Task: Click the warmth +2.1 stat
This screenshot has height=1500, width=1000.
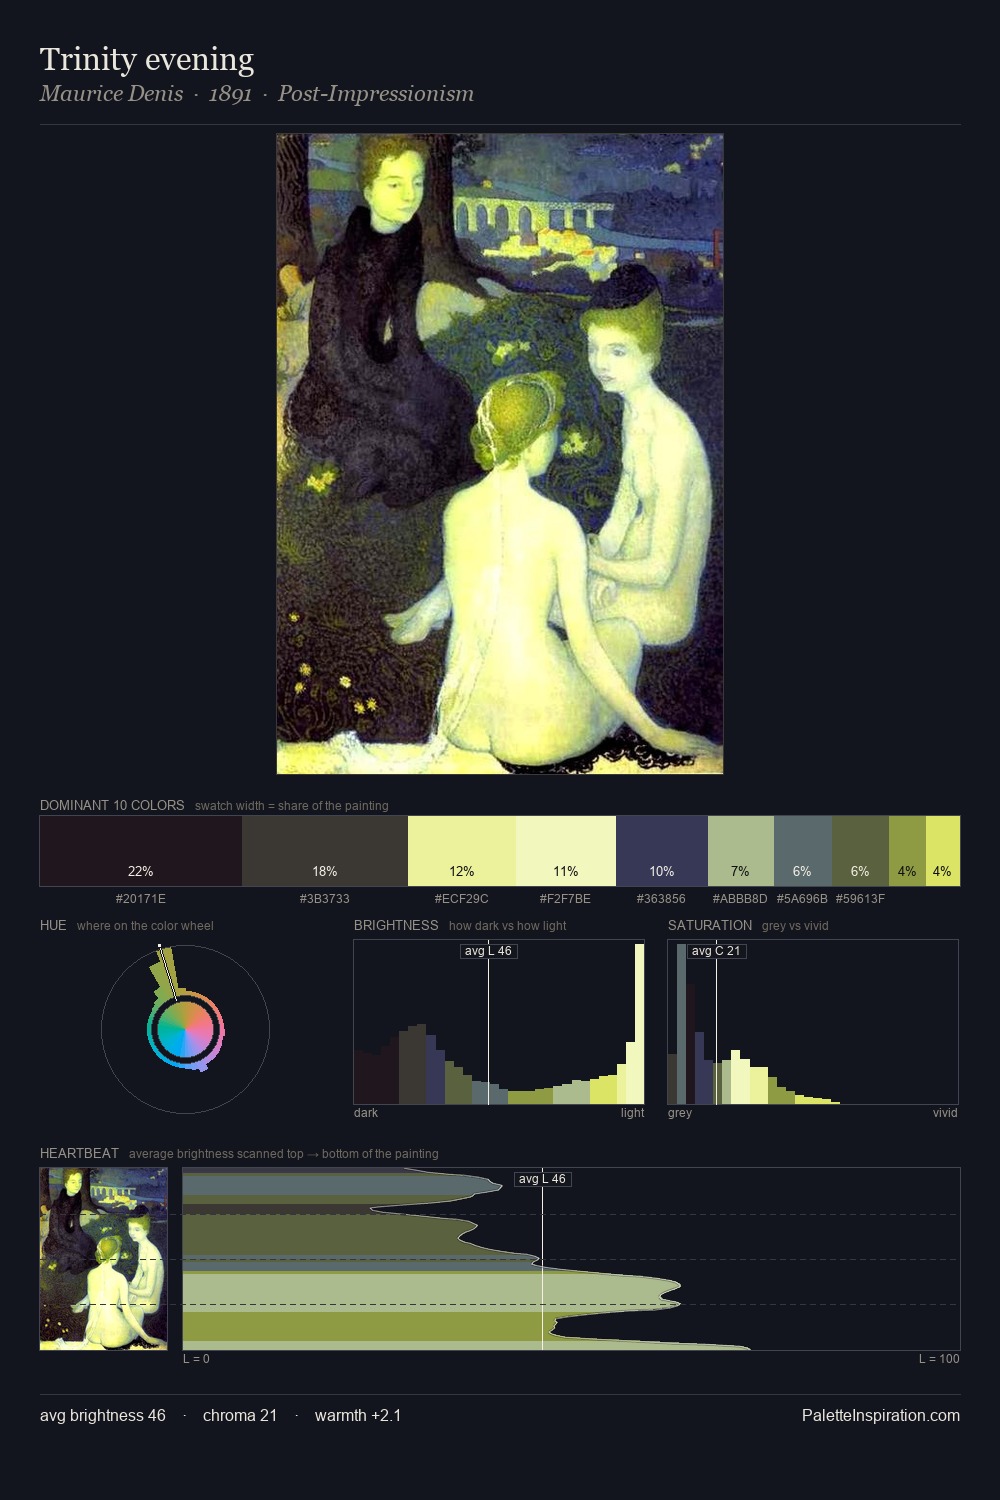Action: [358, 1415]
